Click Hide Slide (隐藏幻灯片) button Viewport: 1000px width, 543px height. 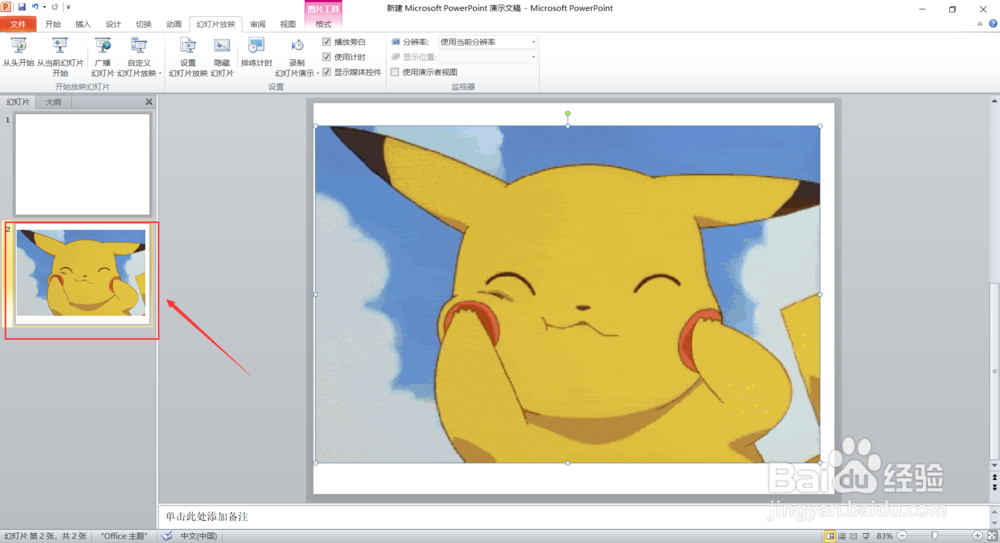tap(221, 56)
